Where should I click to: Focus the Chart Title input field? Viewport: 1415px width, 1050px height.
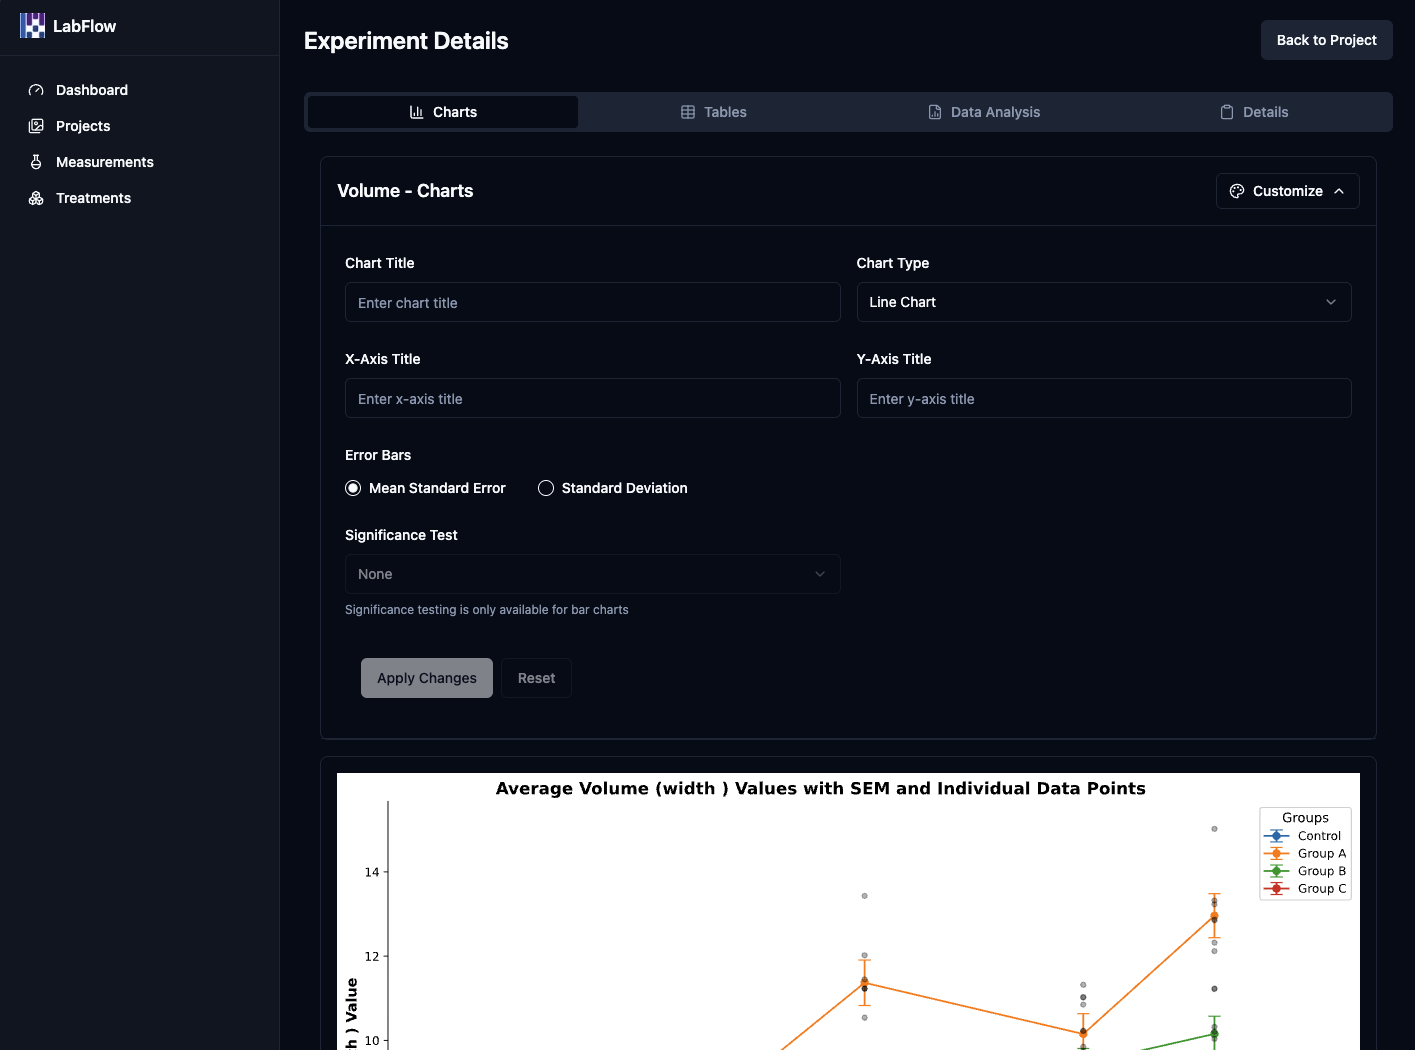592,303
